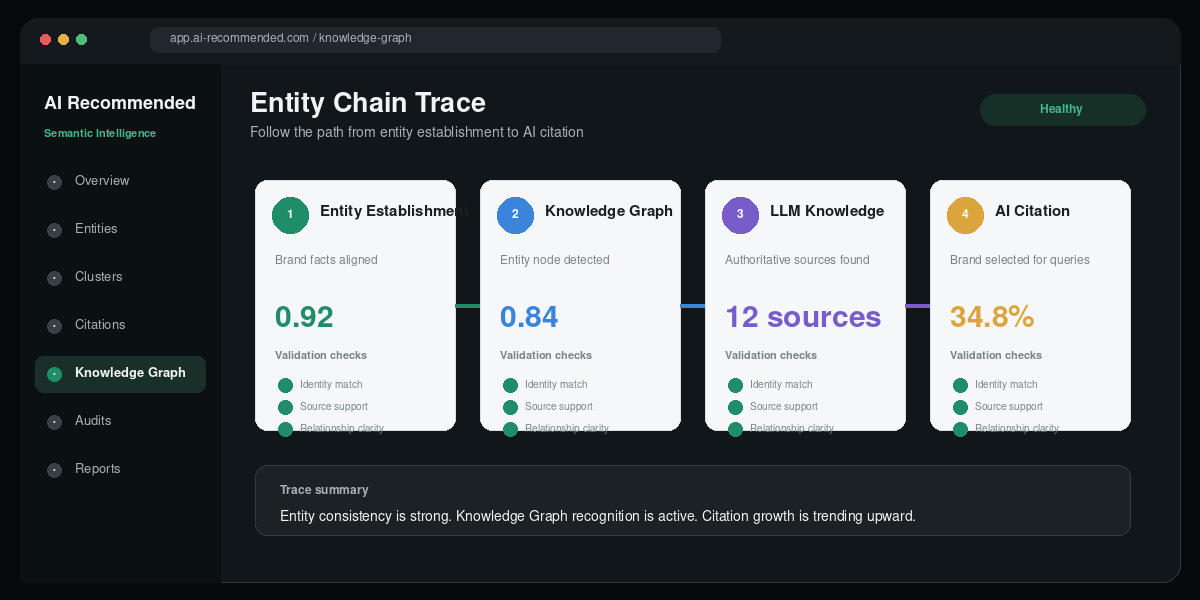Click the step 1 green circle badge
This screenshot has height=600, width=1200.
pos(290,215)
